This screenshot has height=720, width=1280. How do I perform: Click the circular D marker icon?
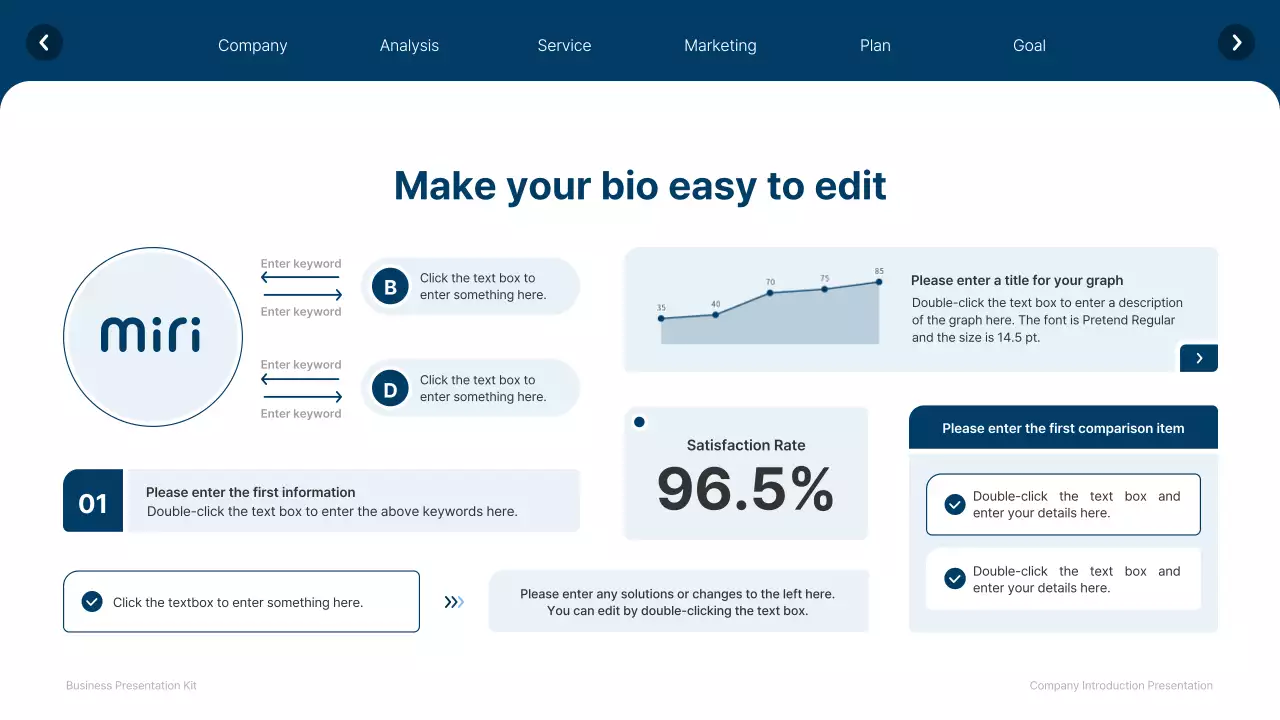[390, 388]
